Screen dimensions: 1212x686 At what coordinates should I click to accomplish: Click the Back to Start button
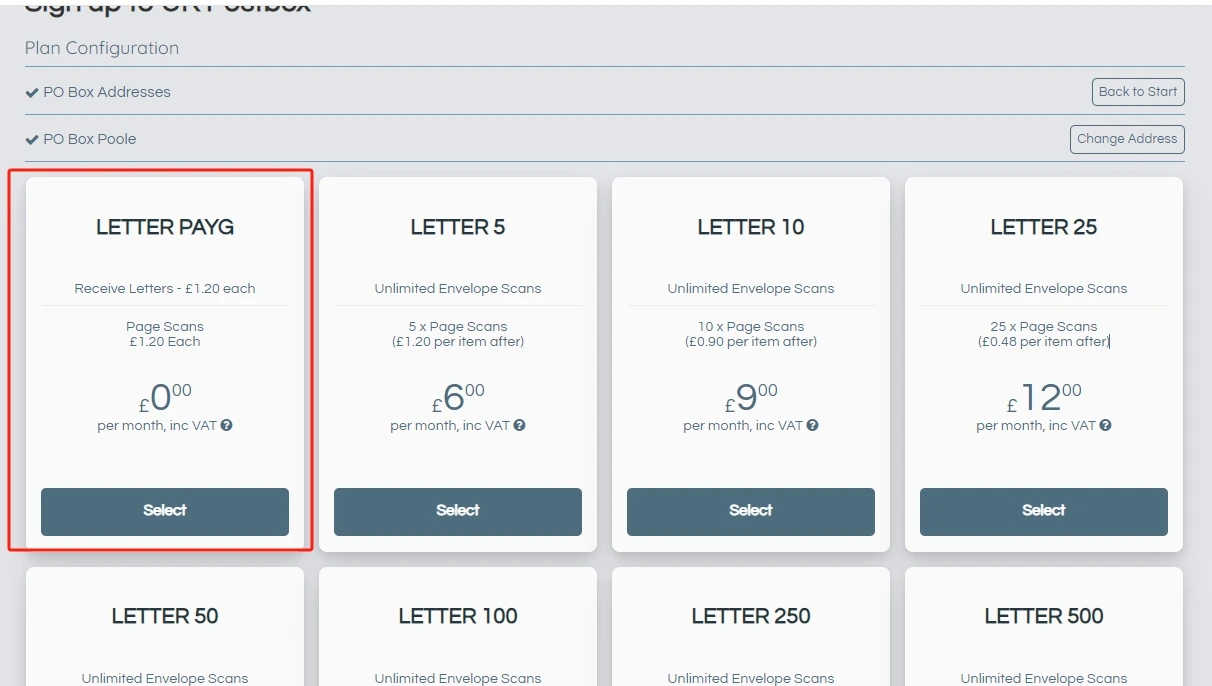click(x=1138, y=92)
